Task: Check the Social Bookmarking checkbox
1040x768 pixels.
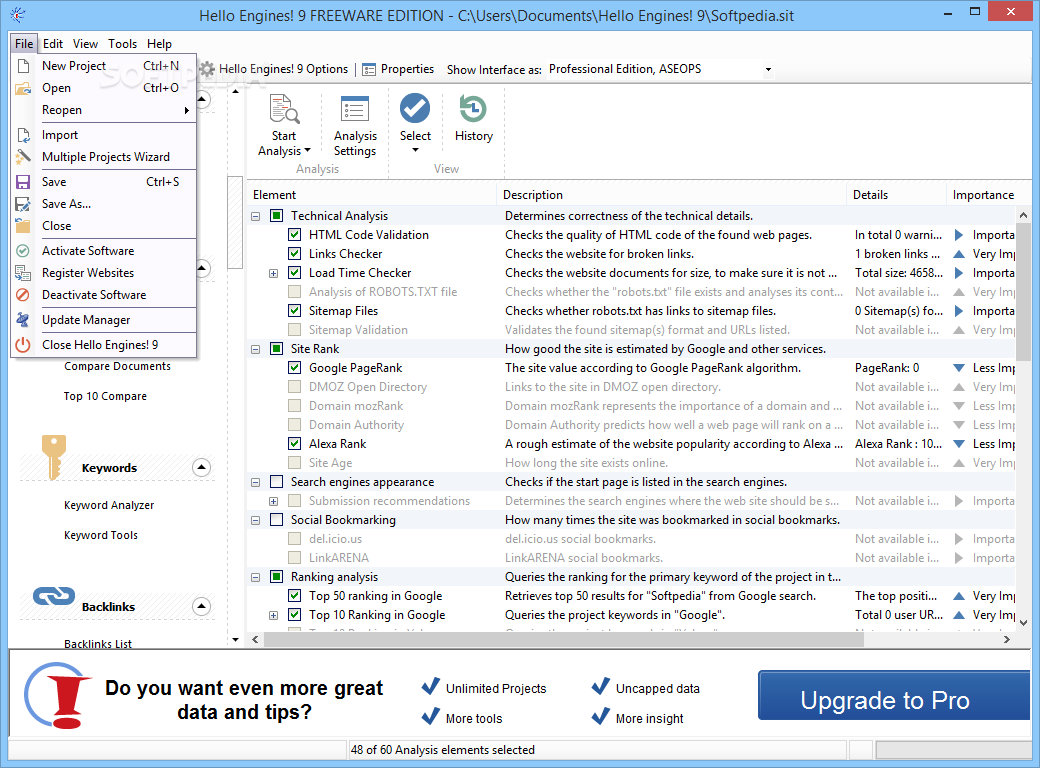Action: pyautogui.click(x=277, y=520)
